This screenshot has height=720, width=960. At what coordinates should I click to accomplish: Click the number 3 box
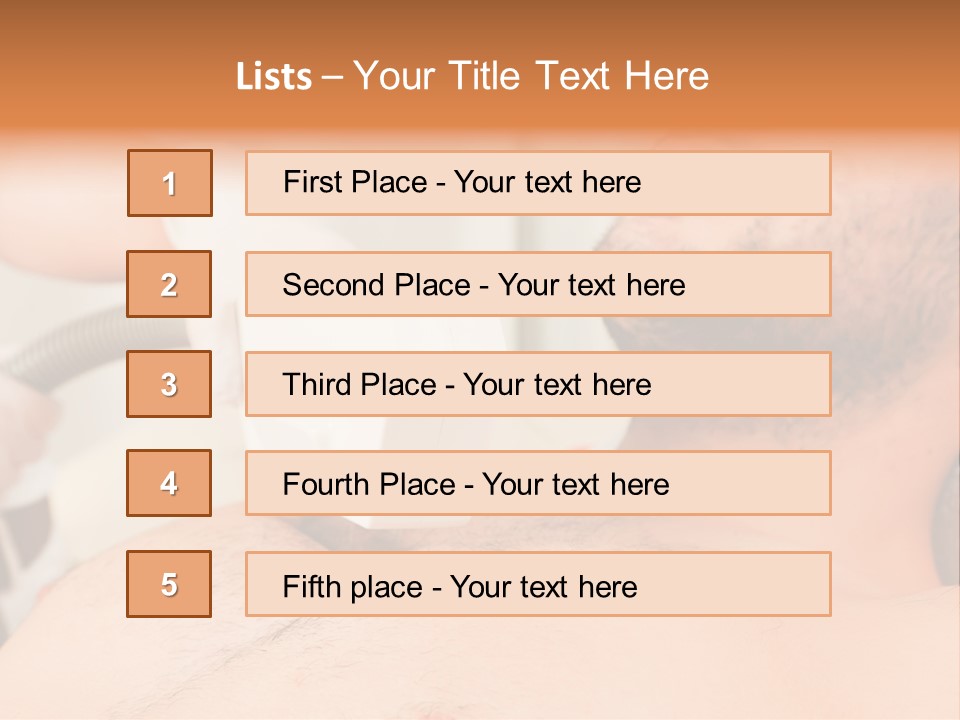coord(169,384)
